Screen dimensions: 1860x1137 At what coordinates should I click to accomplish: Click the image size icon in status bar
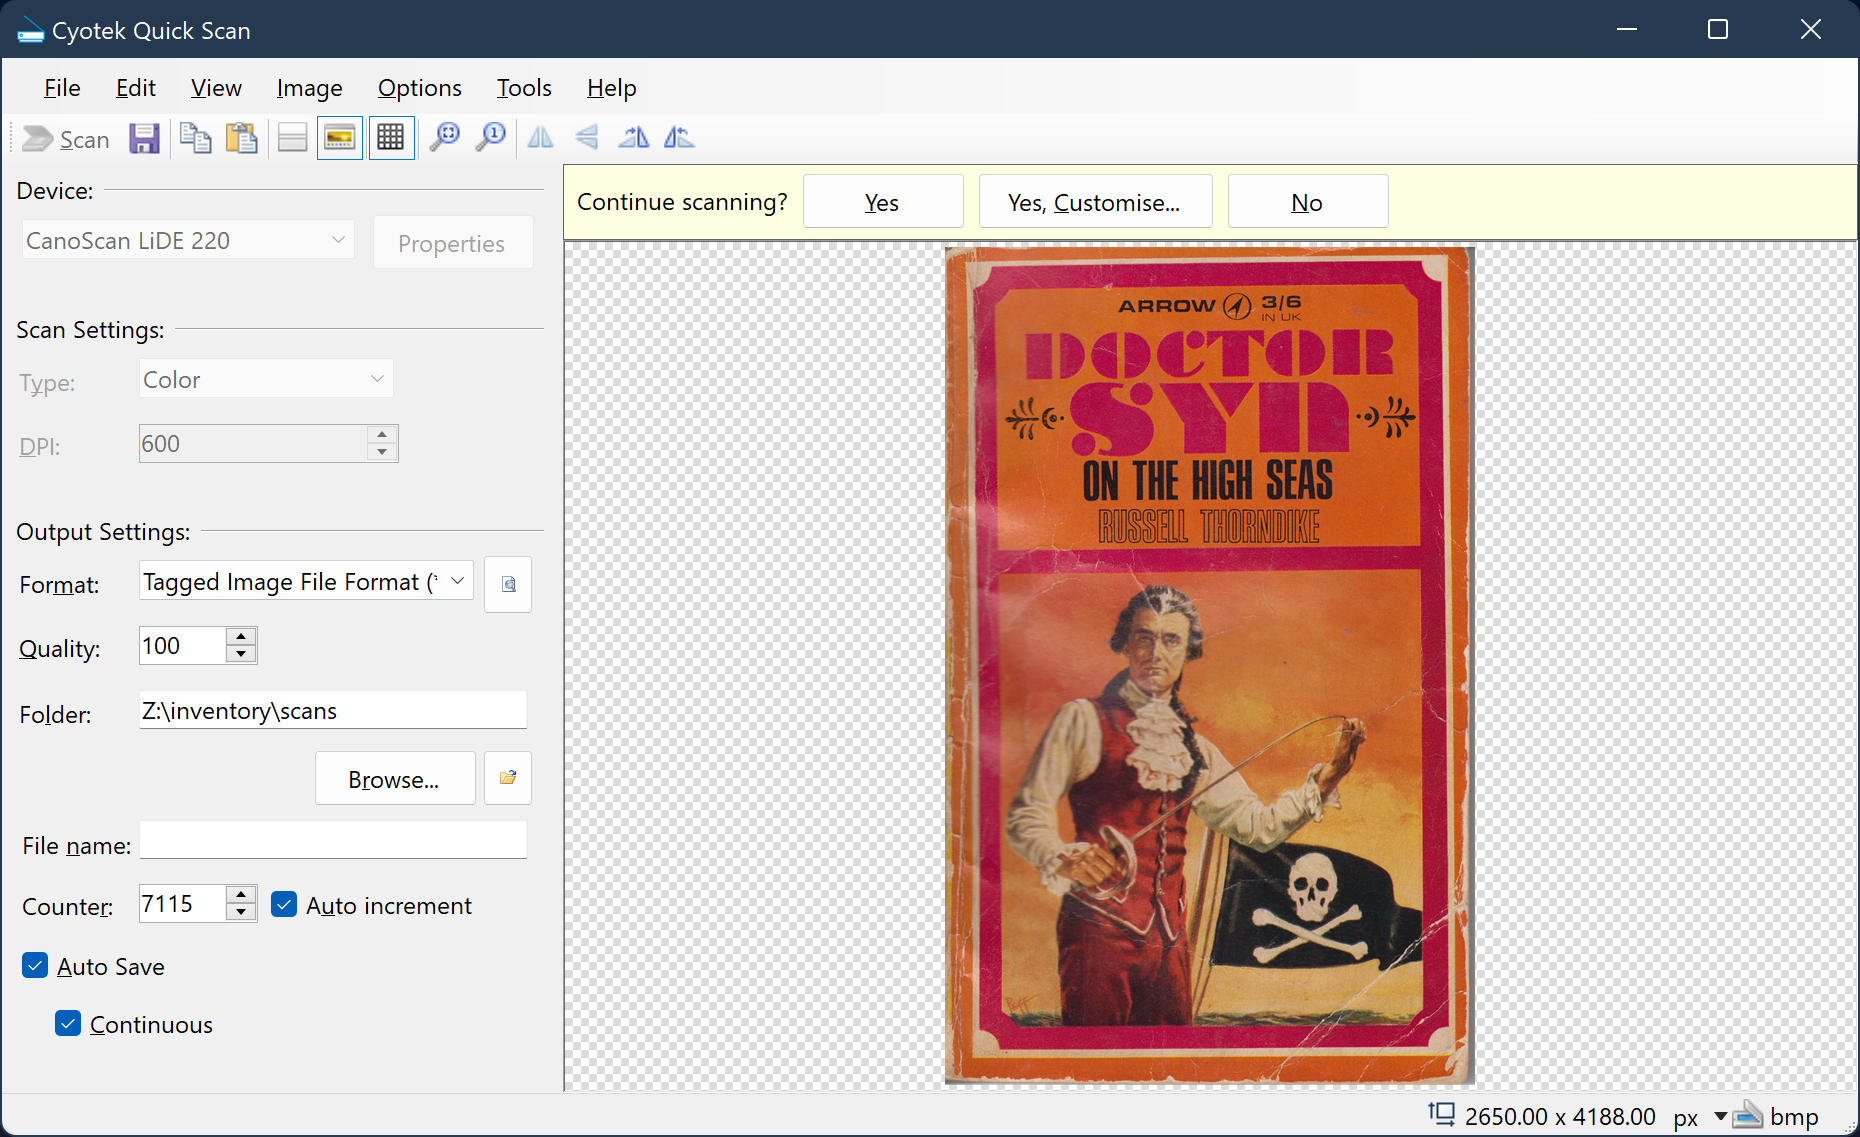tap(1441, 1115)
